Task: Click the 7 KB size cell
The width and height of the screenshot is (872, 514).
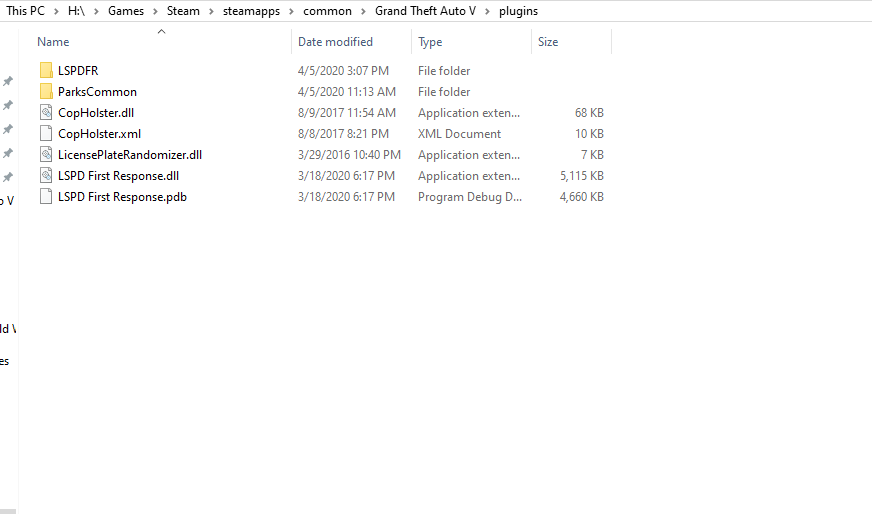Action: [592, 155]
